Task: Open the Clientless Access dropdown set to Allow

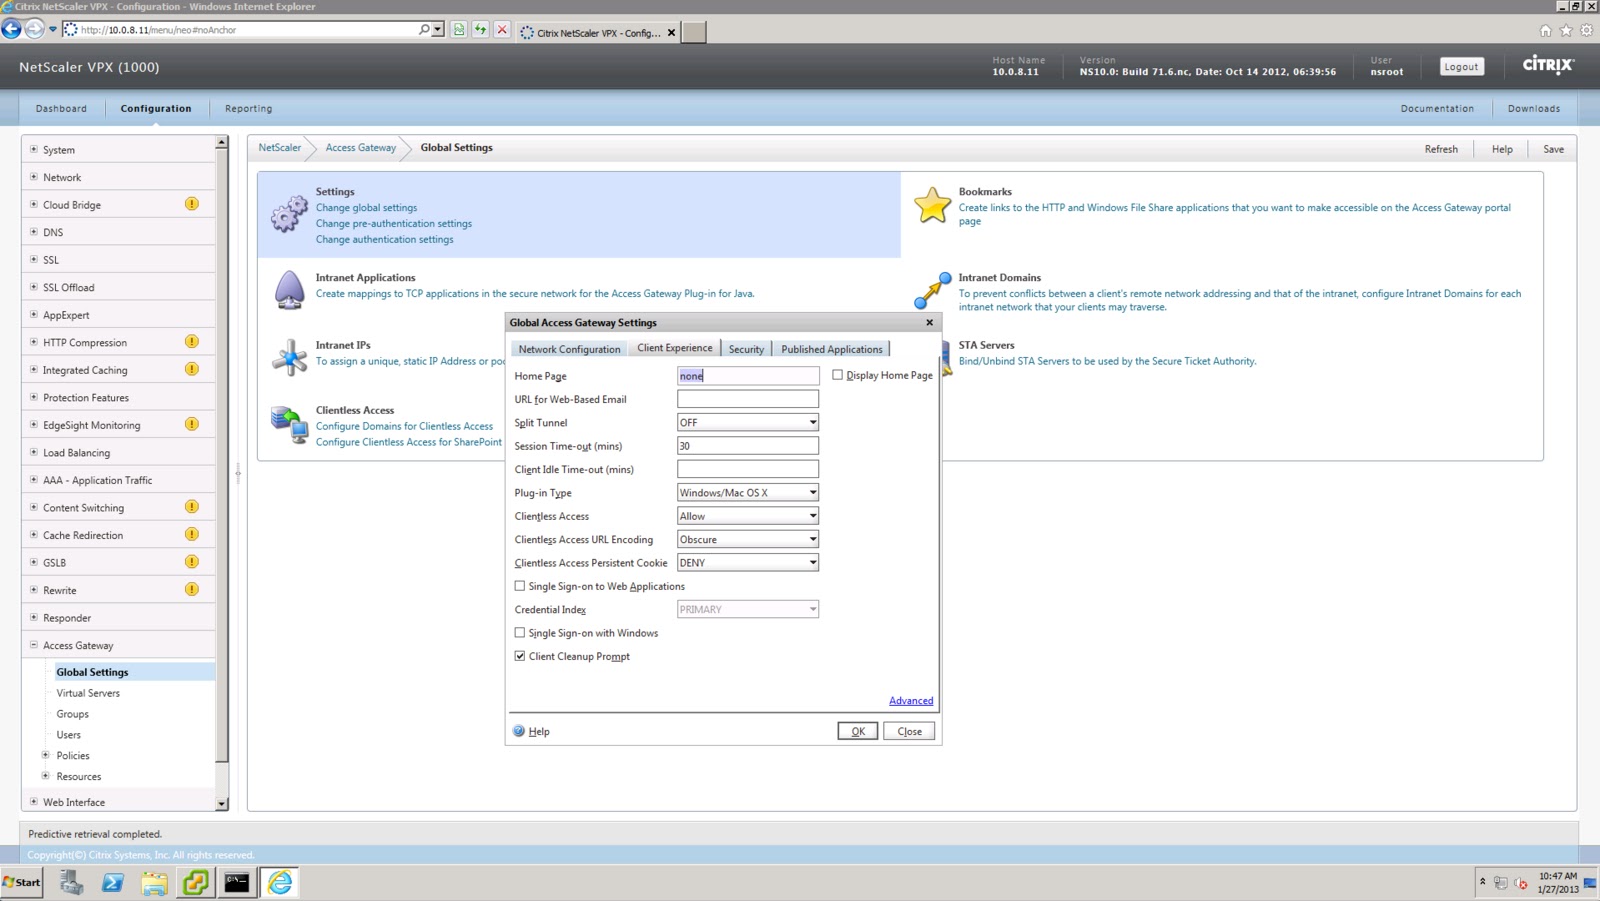Action: (x=748, y=516)
